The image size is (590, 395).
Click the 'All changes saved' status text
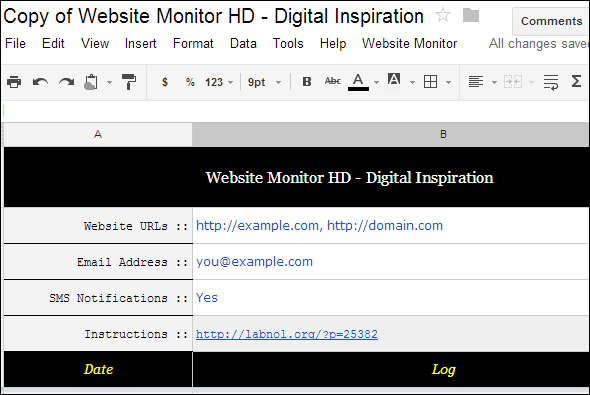(539, 44)
